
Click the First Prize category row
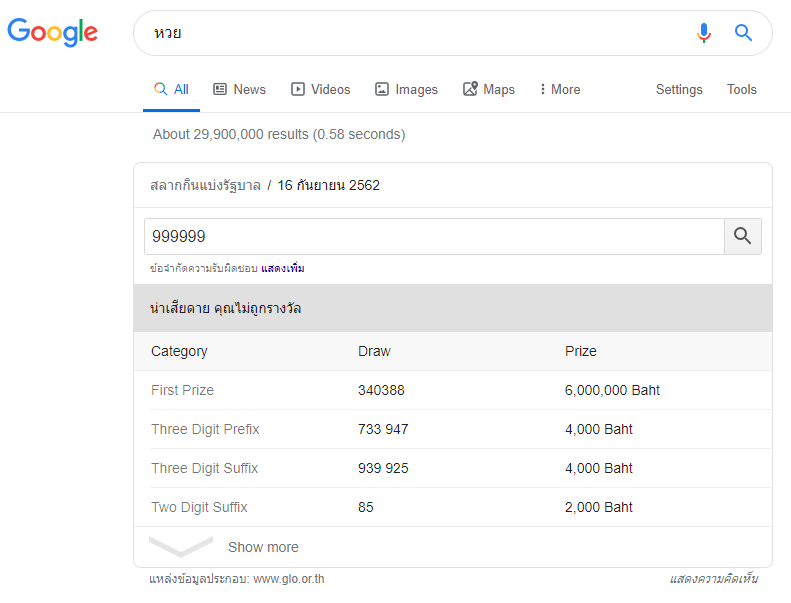pos(182,390)
